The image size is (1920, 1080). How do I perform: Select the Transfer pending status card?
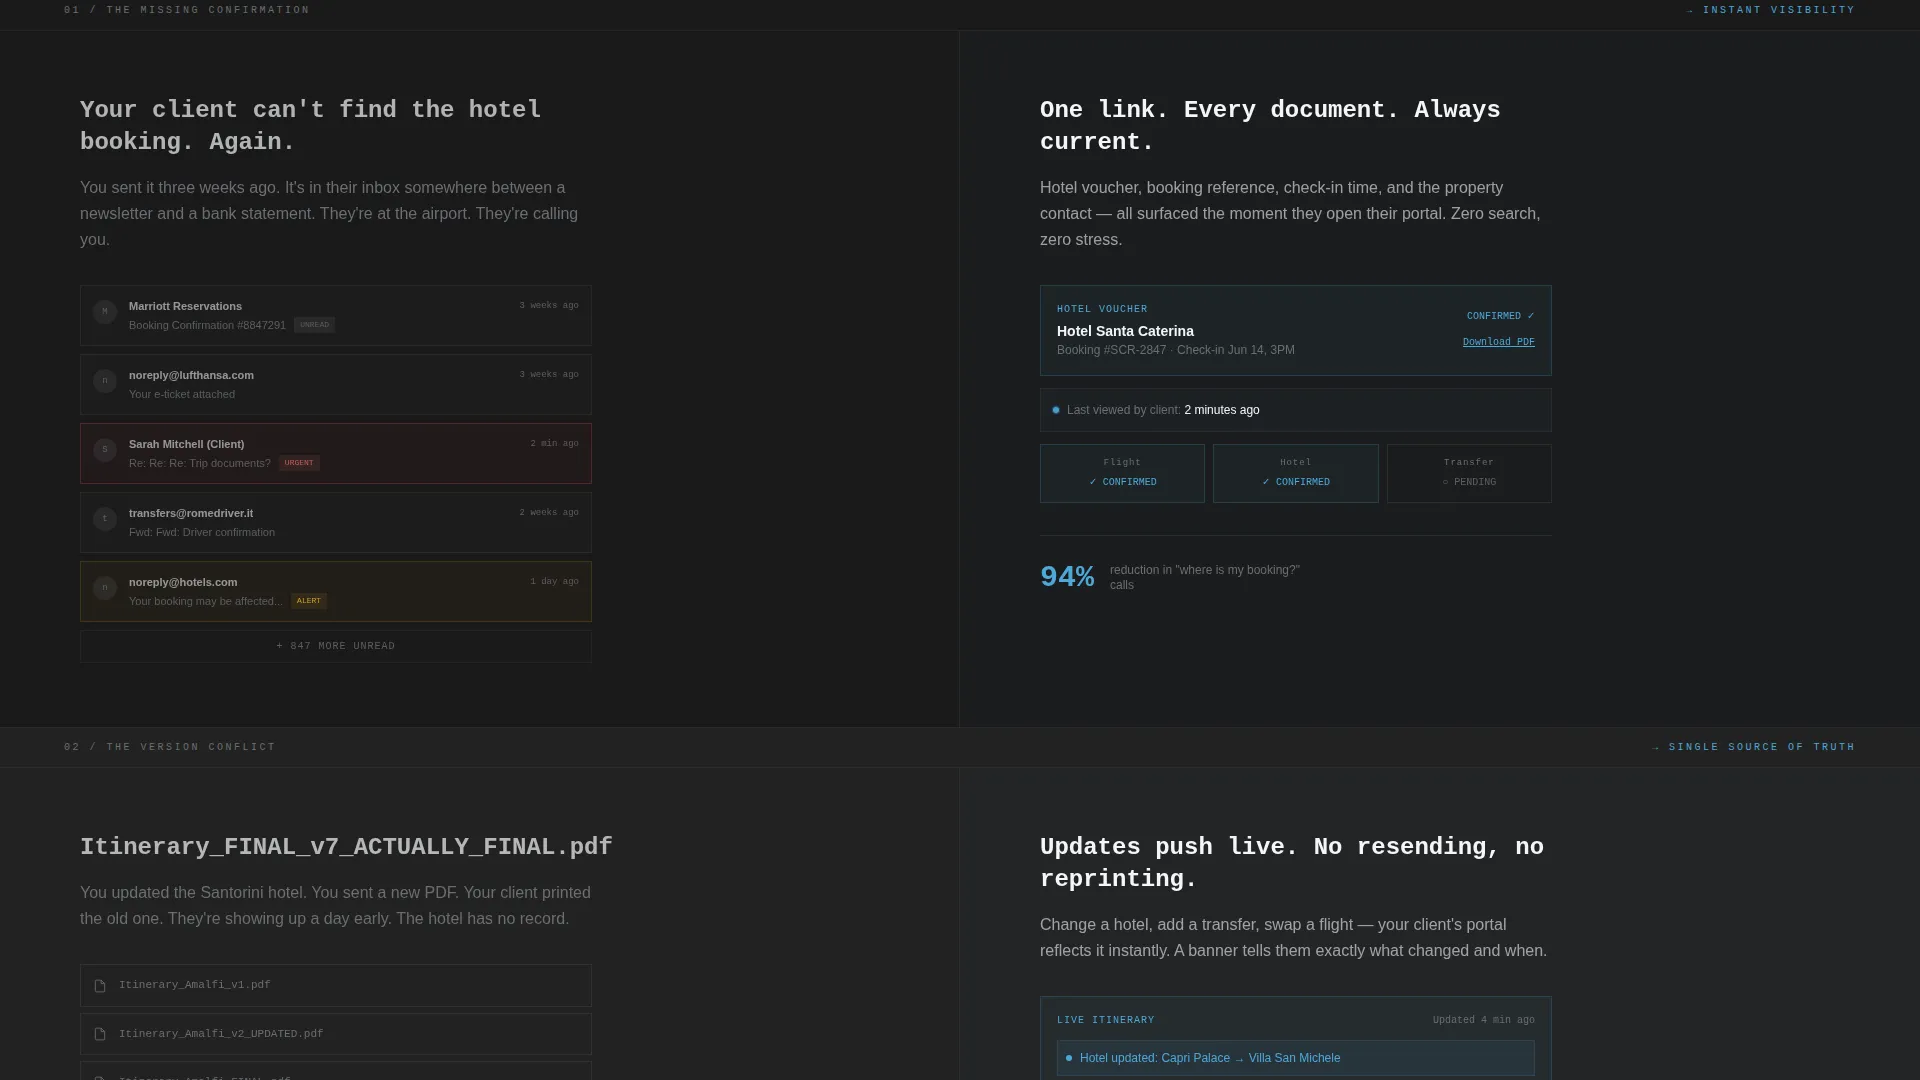(1469, 473)
